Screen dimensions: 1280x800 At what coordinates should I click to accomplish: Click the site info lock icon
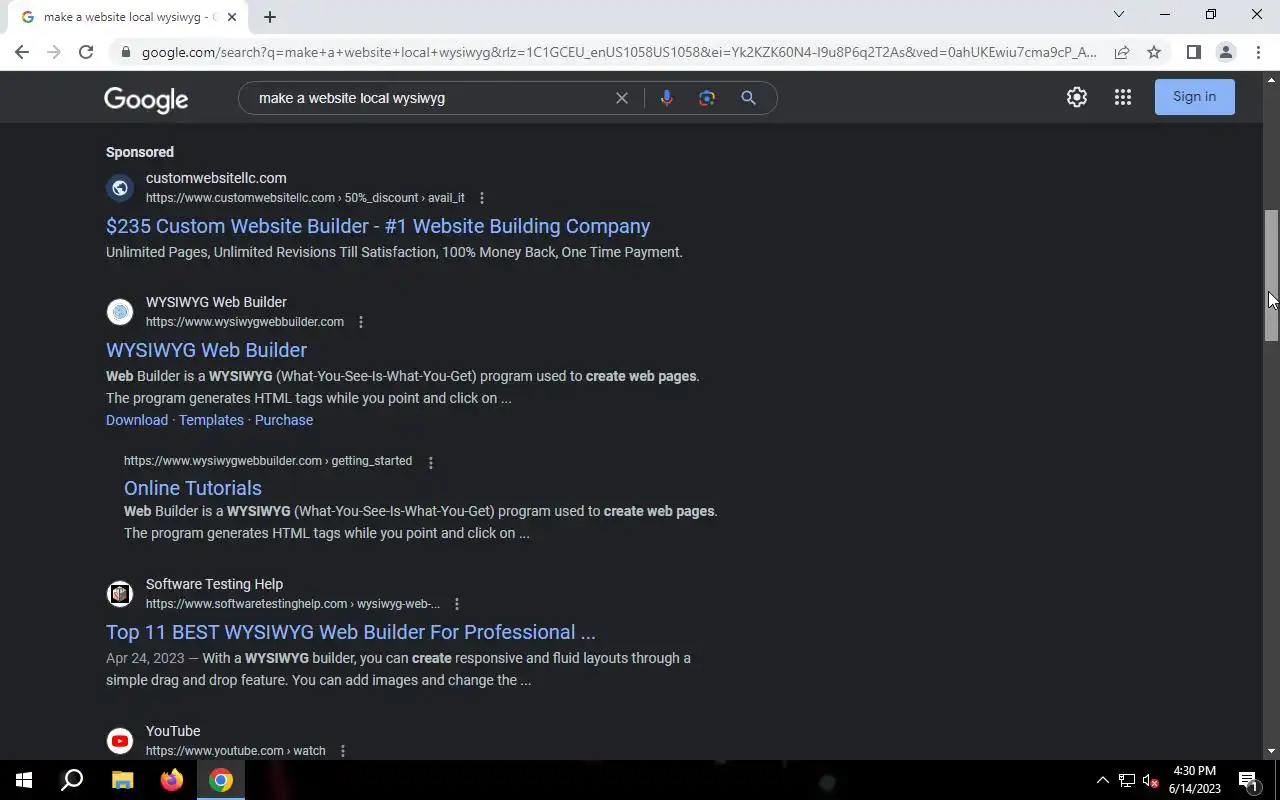pyautogui.click(x=126, y=52)
